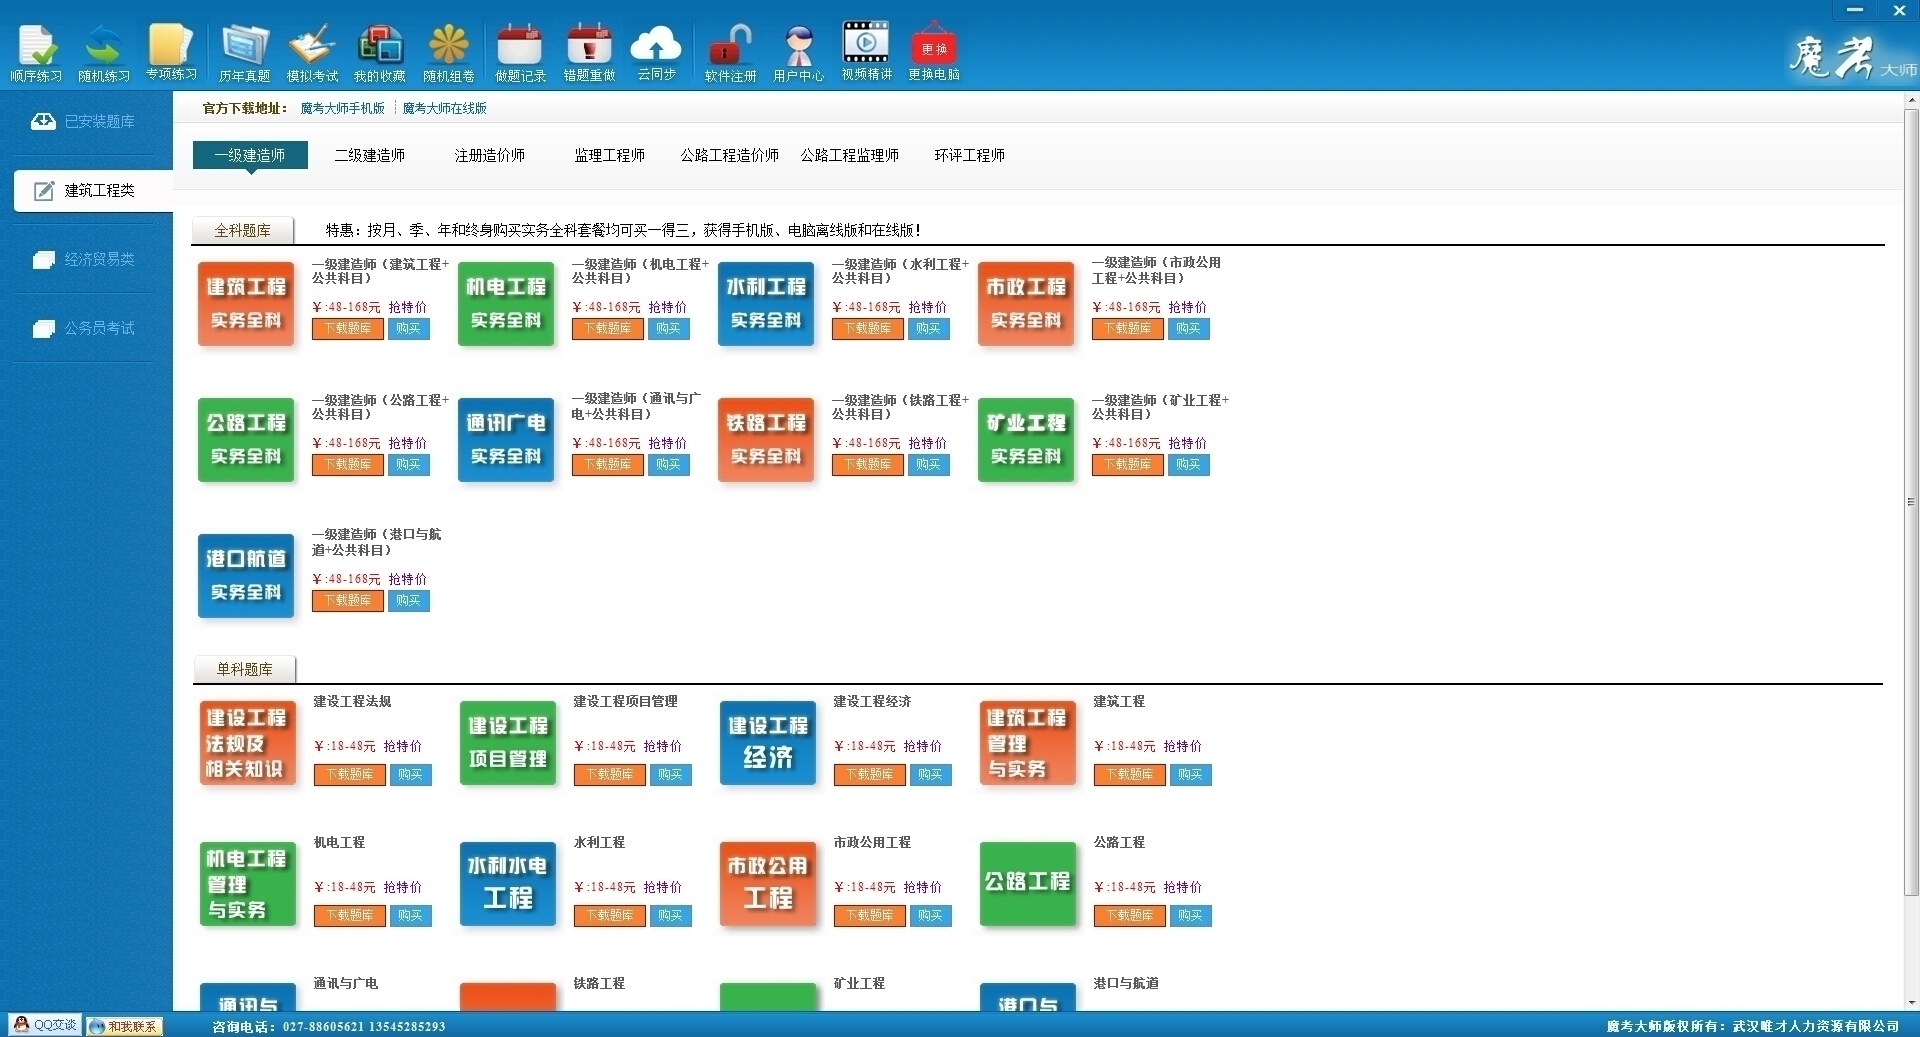
Task: Buy 公路工程 single subject
Action: (1191, 916)
